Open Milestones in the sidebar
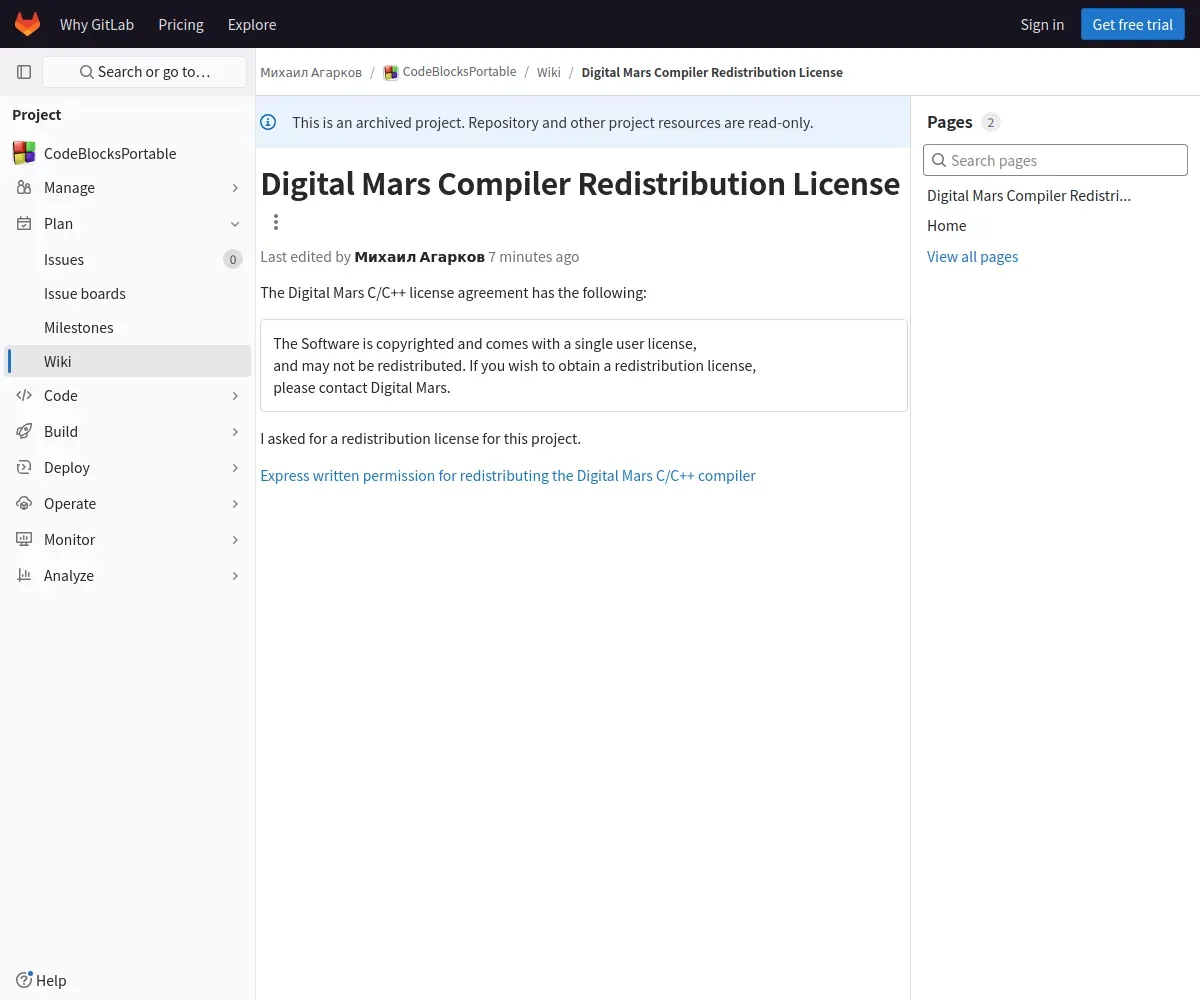 pyautogui.click(x=127, y=327)
